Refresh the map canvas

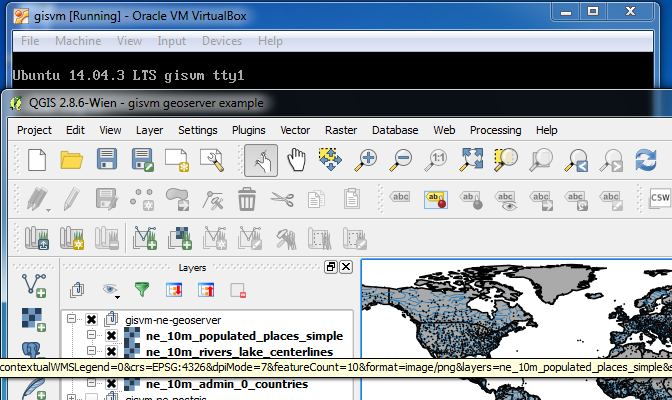pyautogui.click(x=646, y=160)
